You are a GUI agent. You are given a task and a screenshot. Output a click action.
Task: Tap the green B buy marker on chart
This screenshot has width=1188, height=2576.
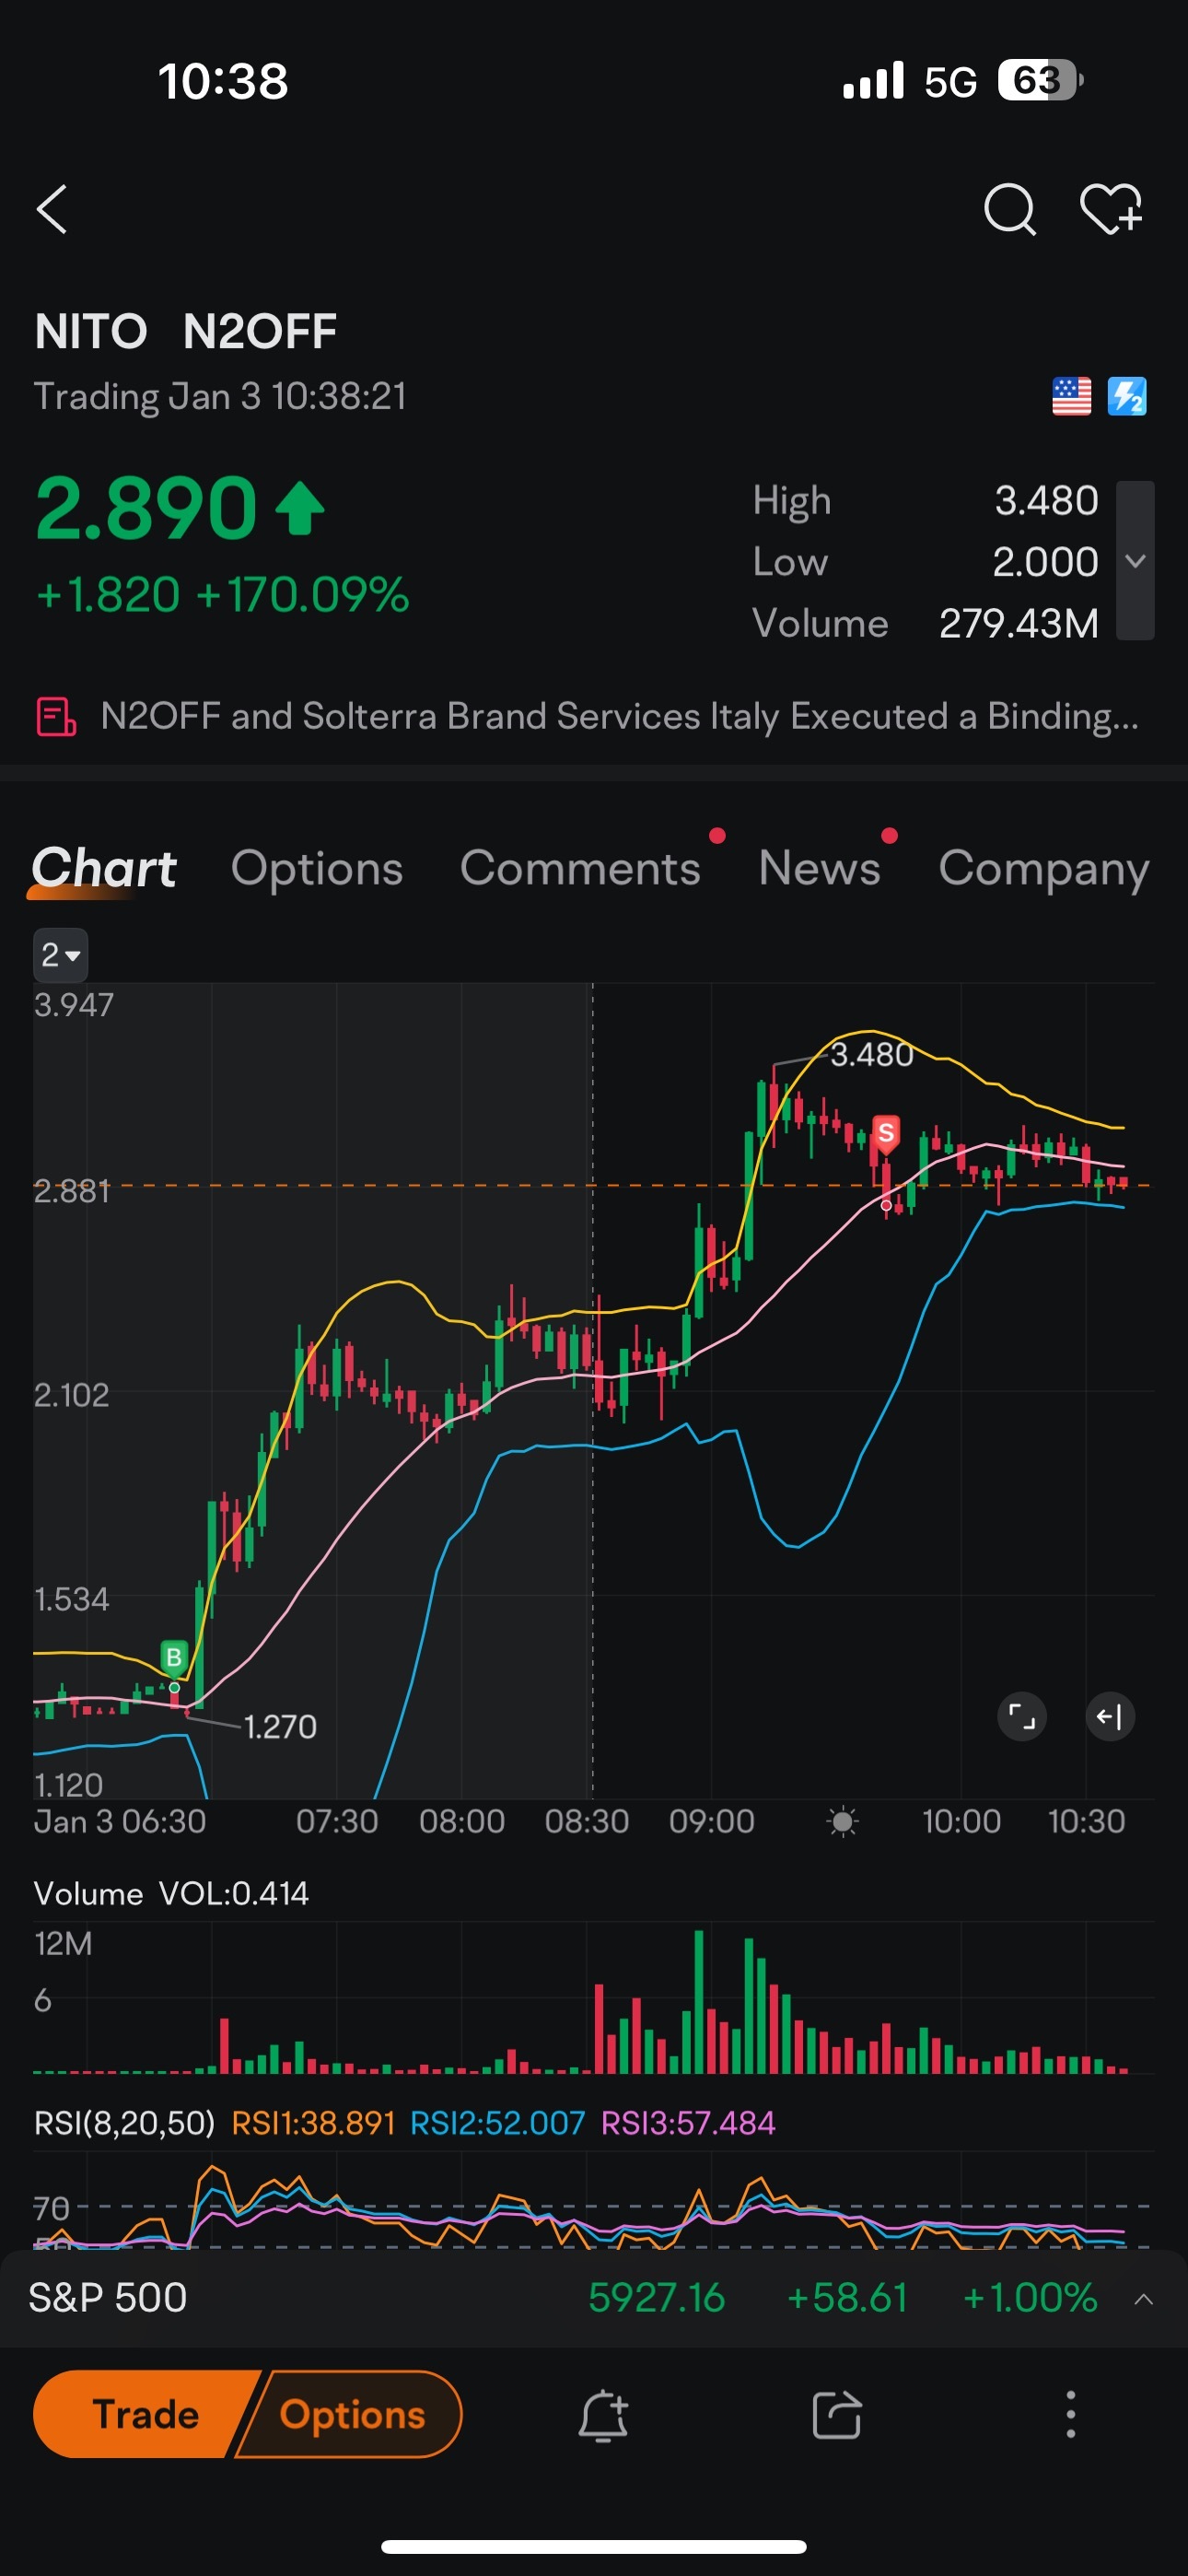point(174,1657)
